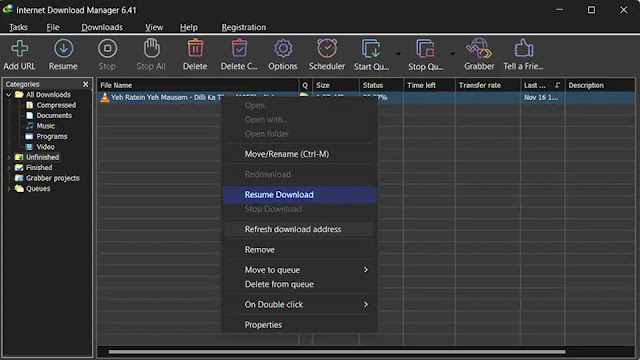Click the Stop All hand icon
Viewport: 640px width, 360px height.
(x=151, y=48)
